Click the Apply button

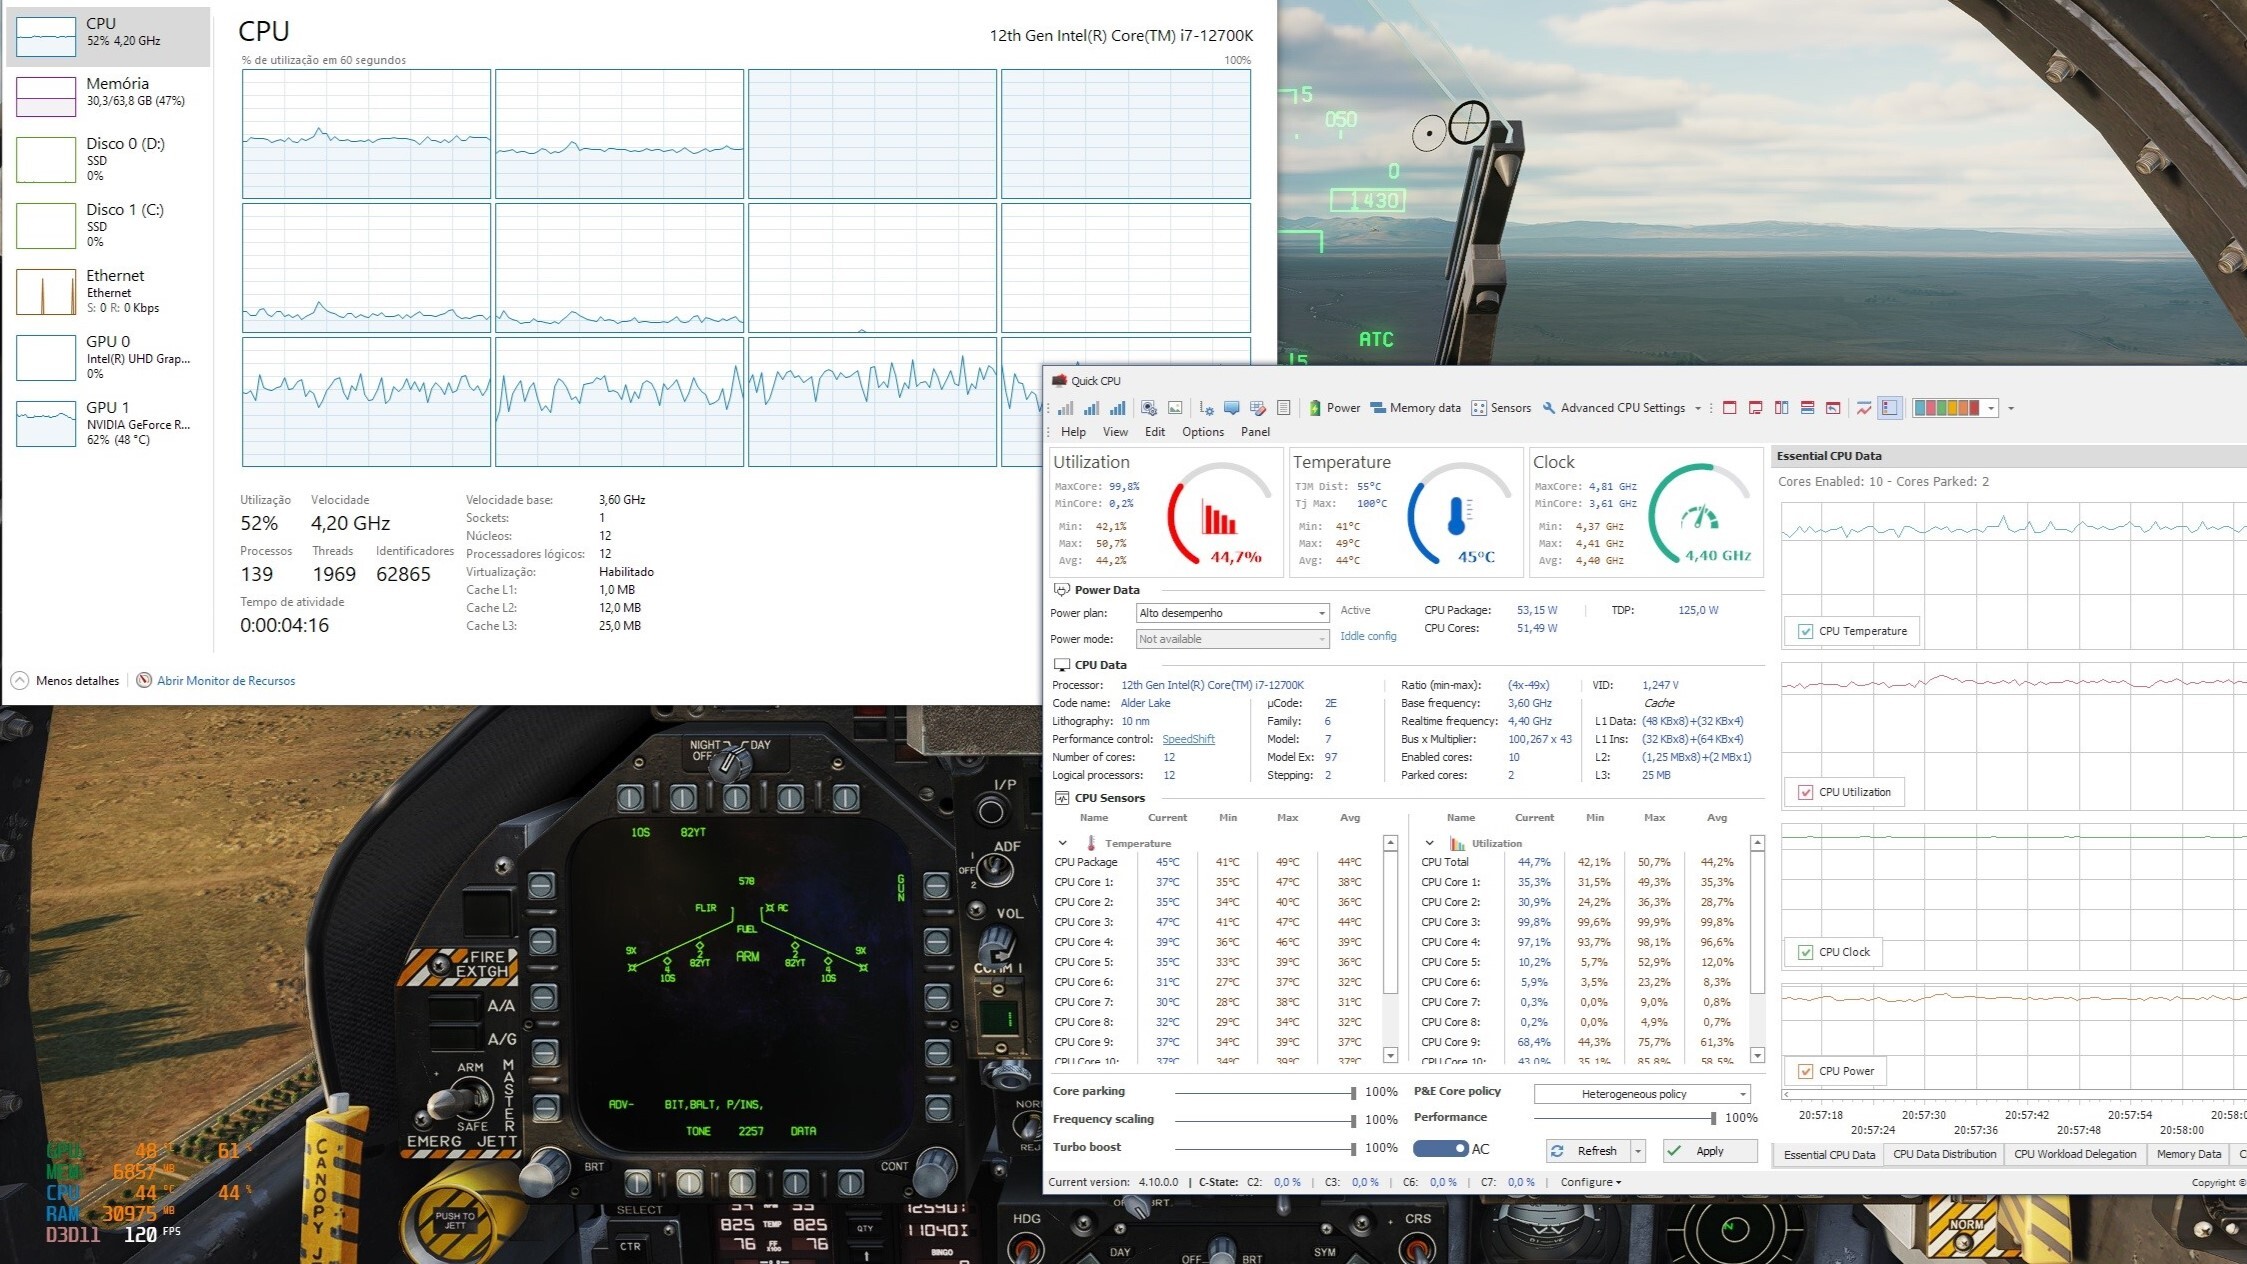click(1709, 1151)
